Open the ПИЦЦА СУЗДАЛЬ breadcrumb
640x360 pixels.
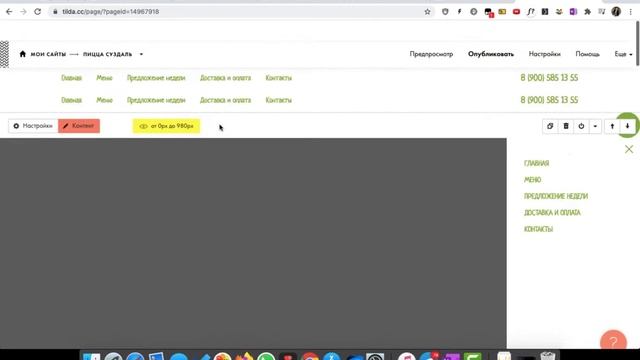pyautogui.click(x=107, y=54)
